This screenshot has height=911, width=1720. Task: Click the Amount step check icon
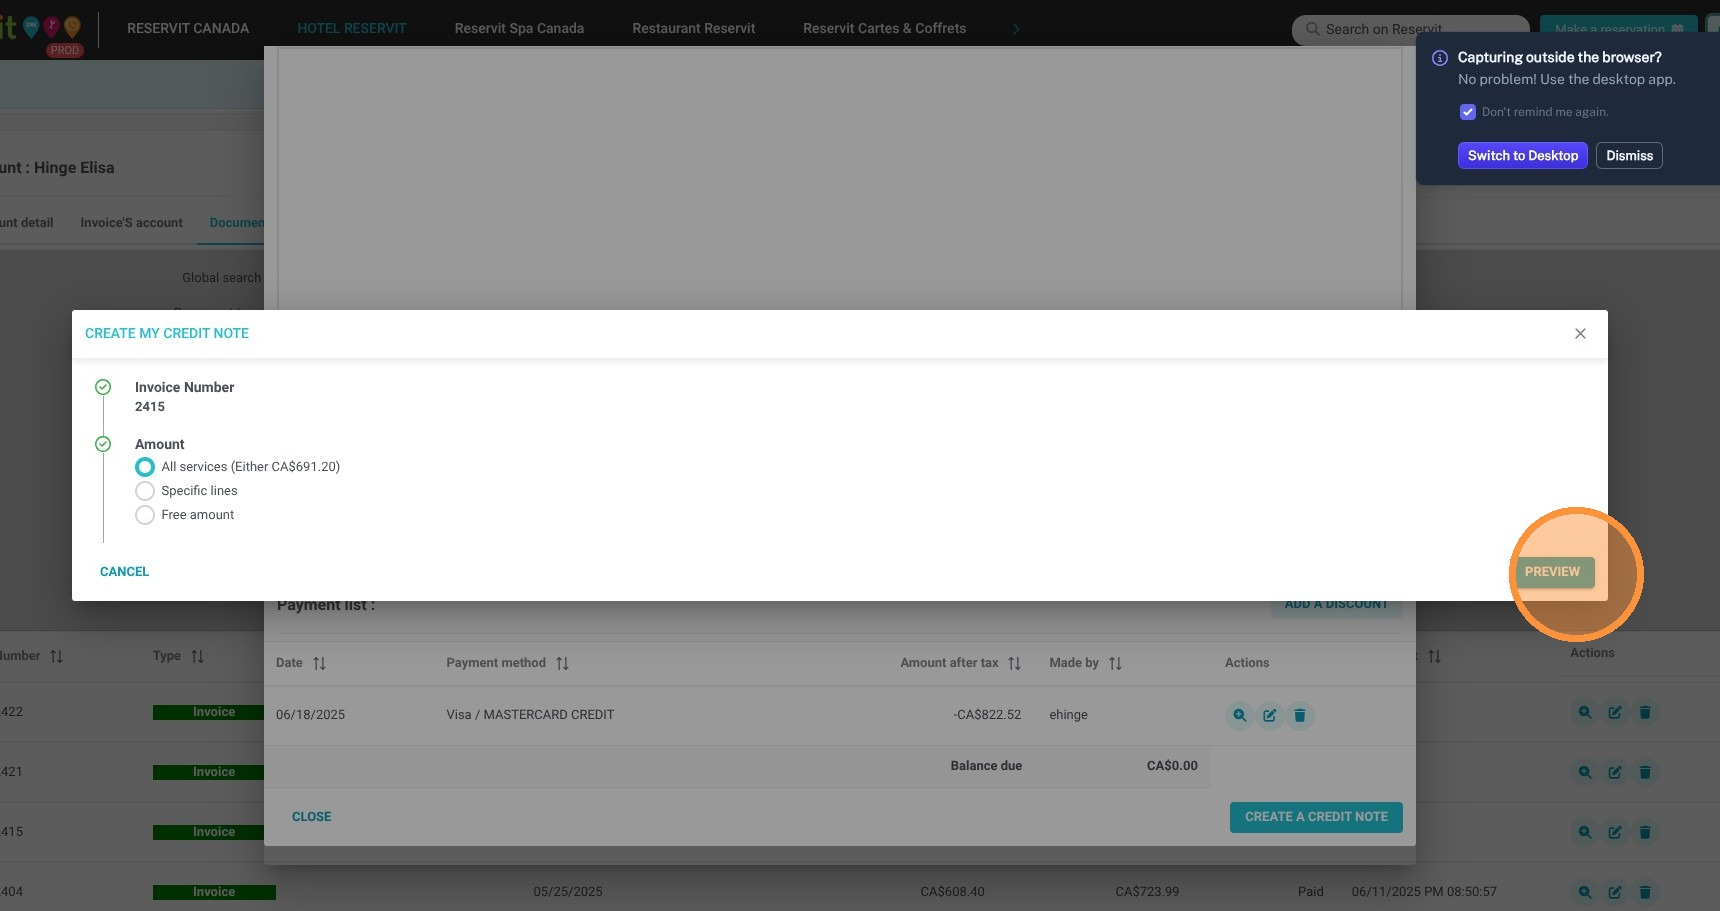(x=103, y=444)
